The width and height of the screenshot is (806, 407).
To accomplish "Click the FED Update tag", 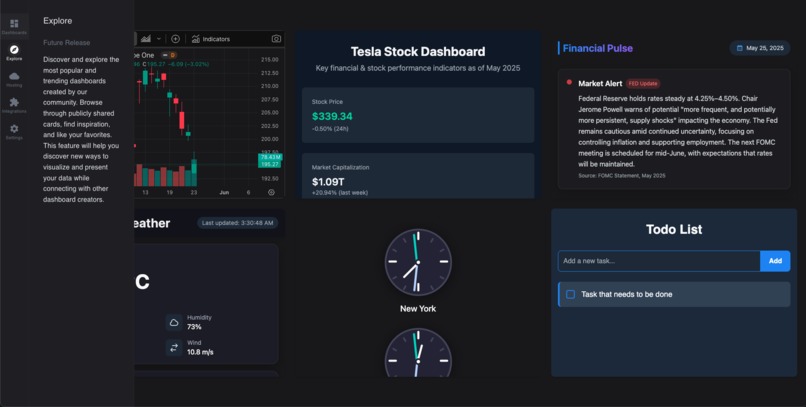I will (x=643, y=84).
